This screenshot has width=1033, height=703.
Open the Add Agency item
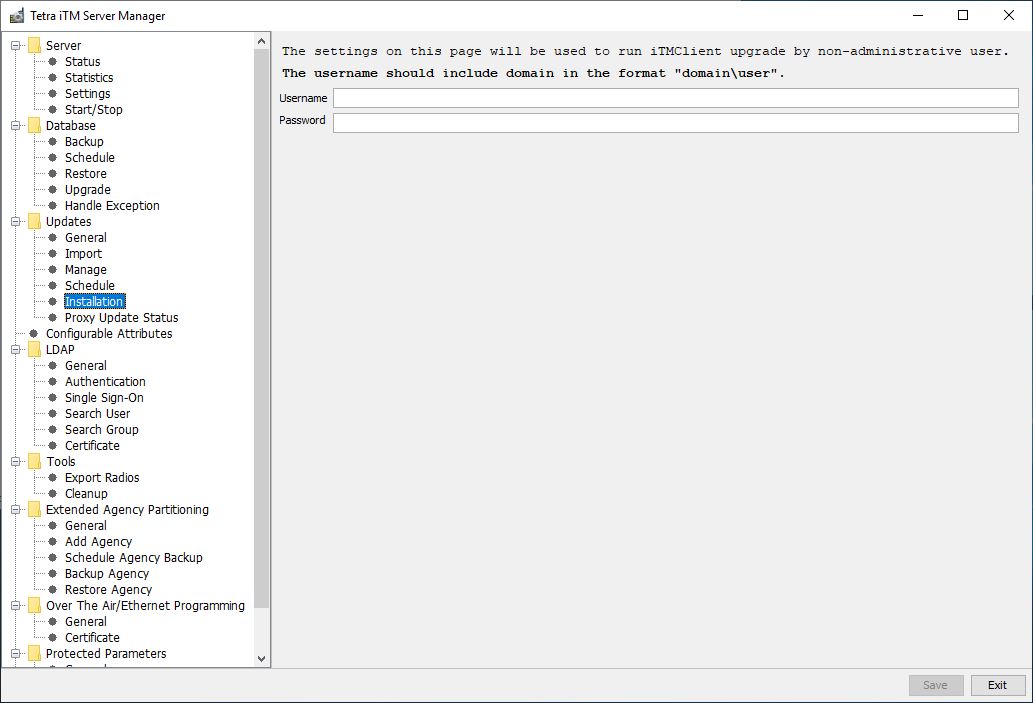98,542
